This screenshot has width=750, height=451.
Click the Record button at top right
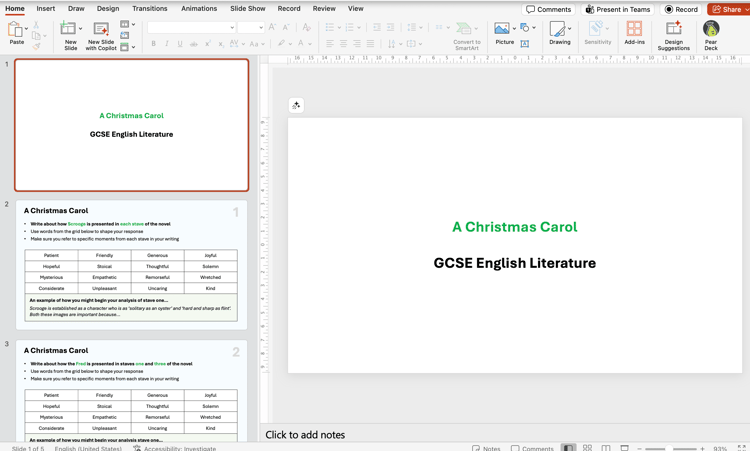pos(681,9)
